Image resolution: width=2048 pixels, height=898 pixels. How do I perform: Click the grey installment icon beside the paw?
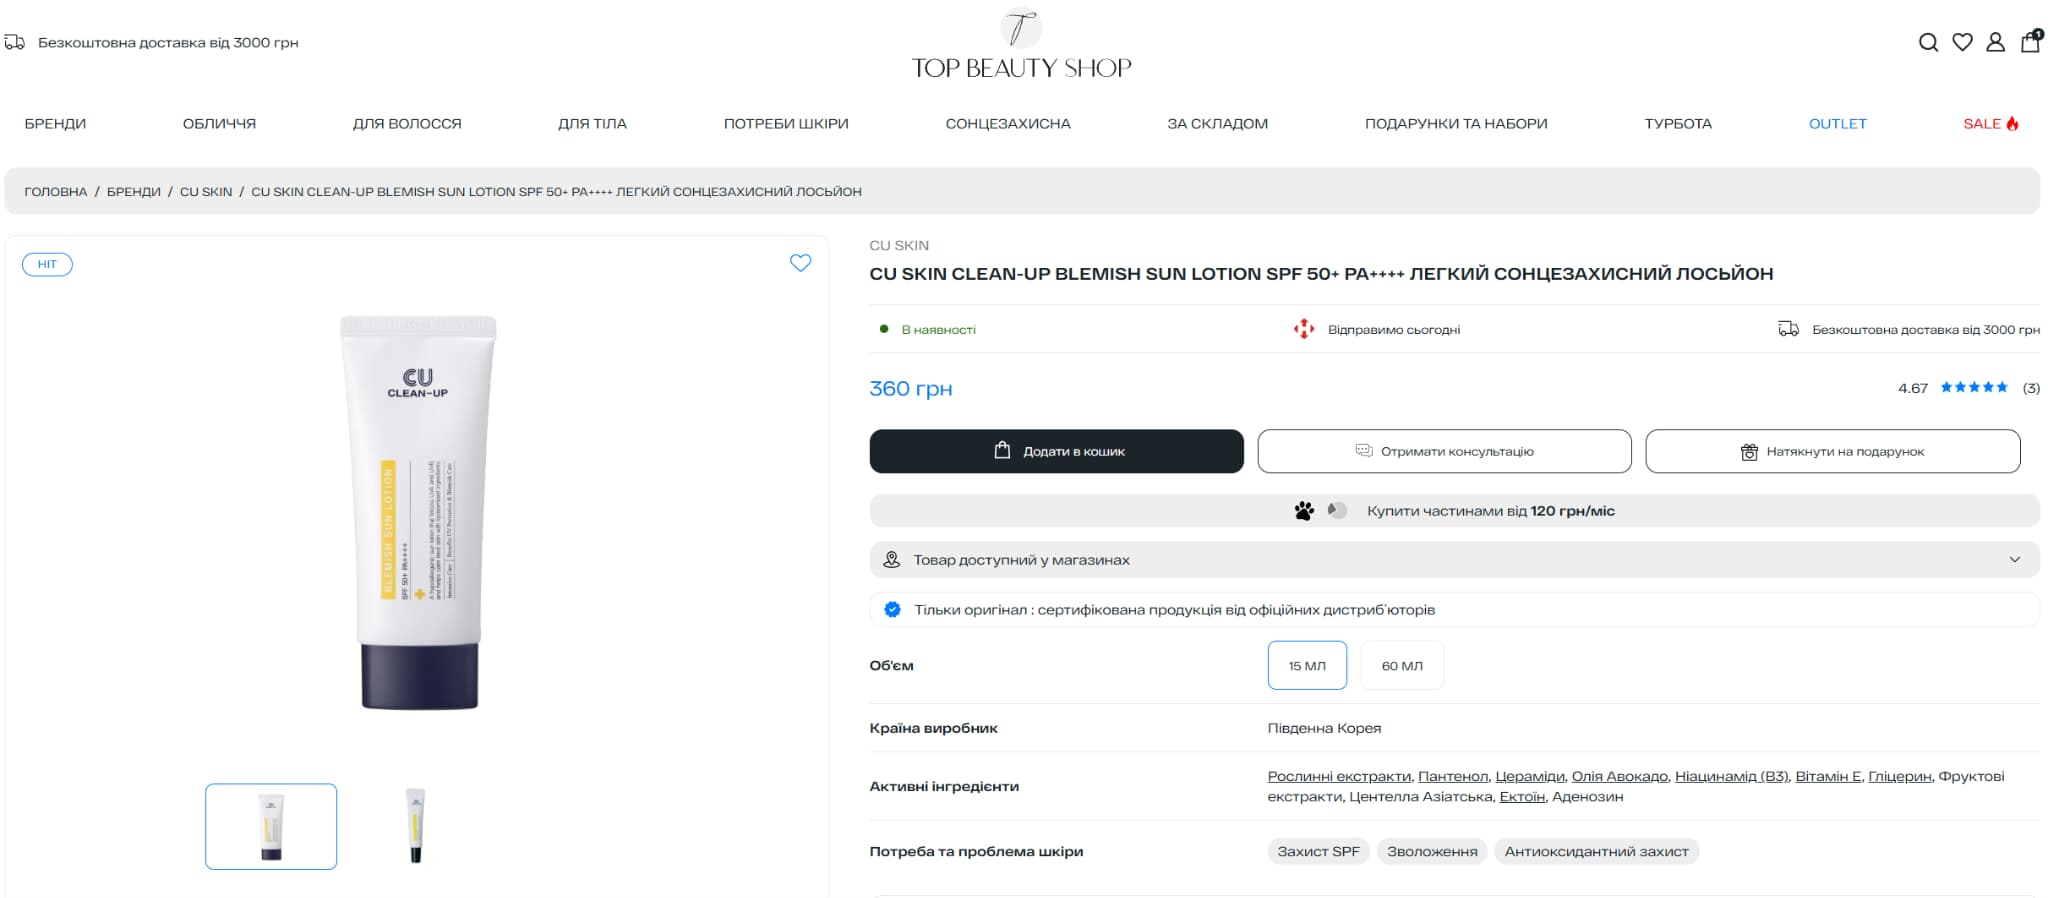pos(1337,510)
